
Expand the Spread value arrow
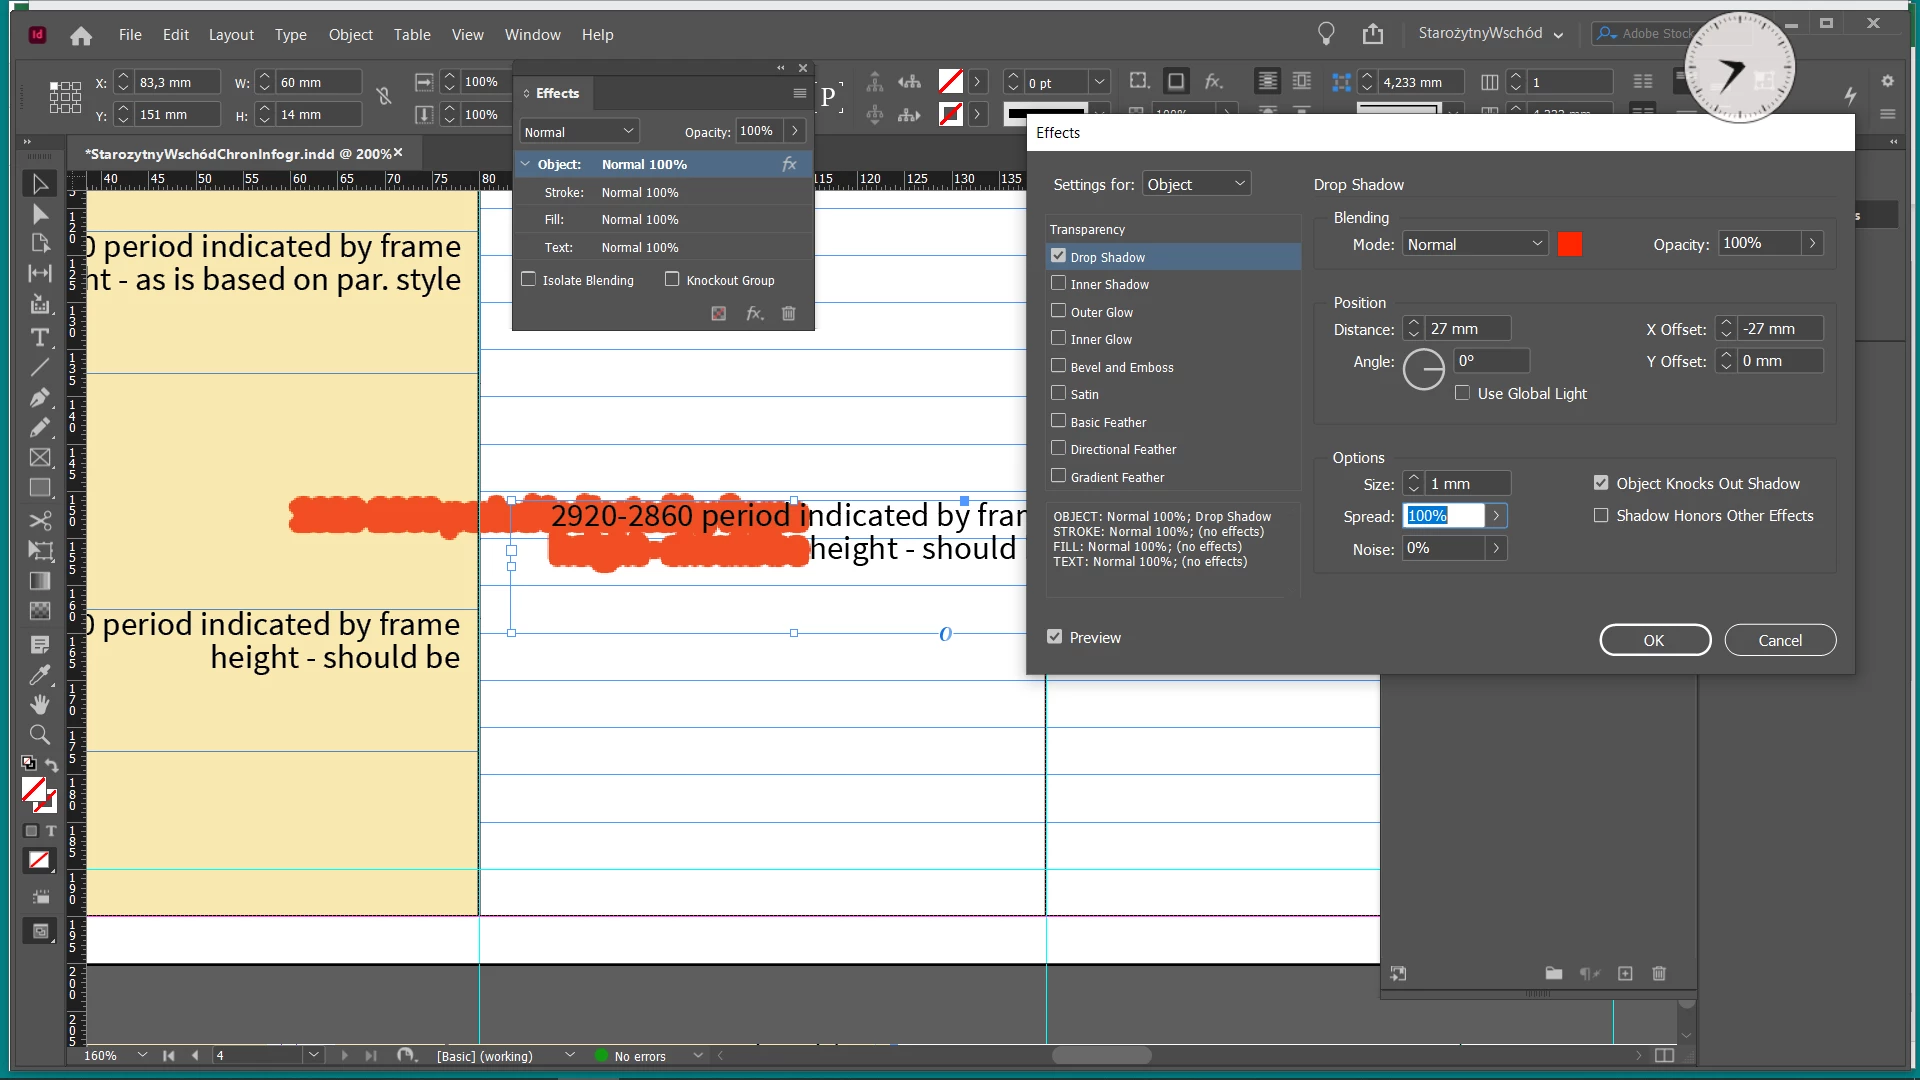[x=1496, y=516]
